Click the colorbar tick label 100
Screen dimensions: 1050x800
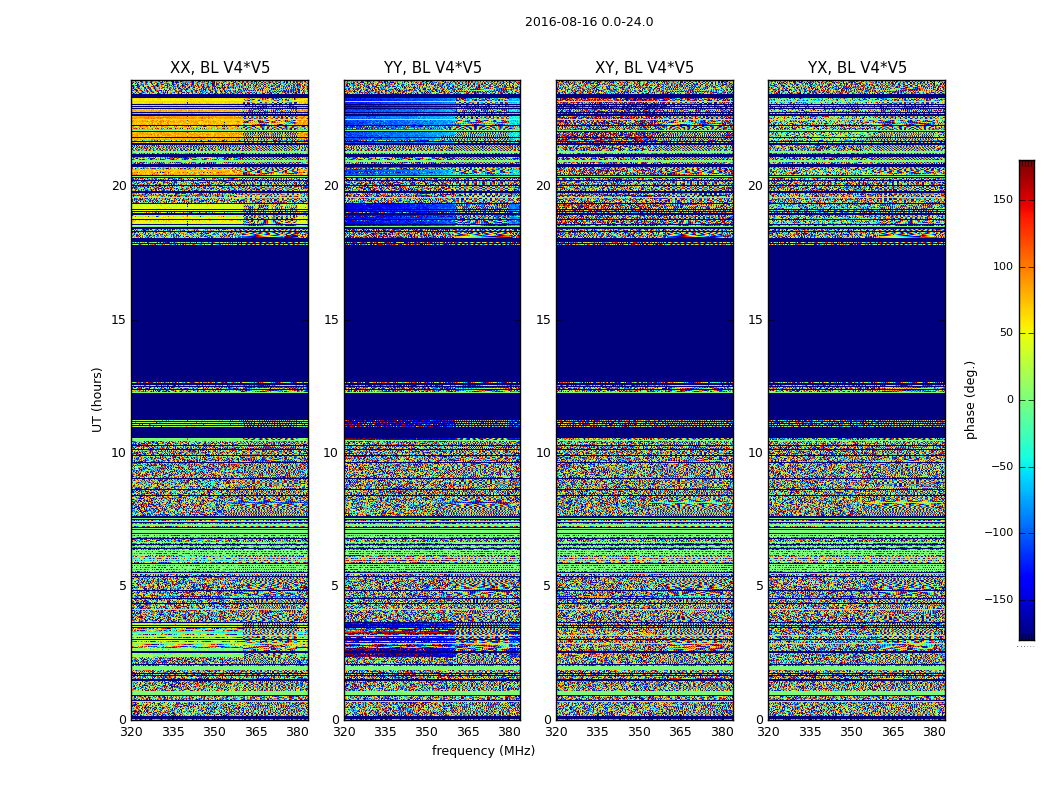[x=1003, y=266]
